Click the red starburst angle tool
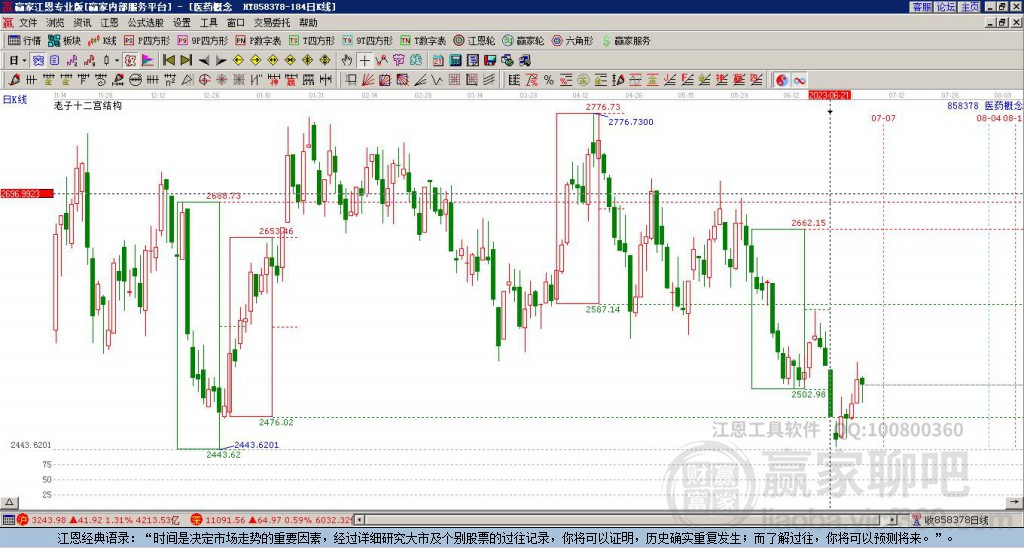 tap(221, 80)
